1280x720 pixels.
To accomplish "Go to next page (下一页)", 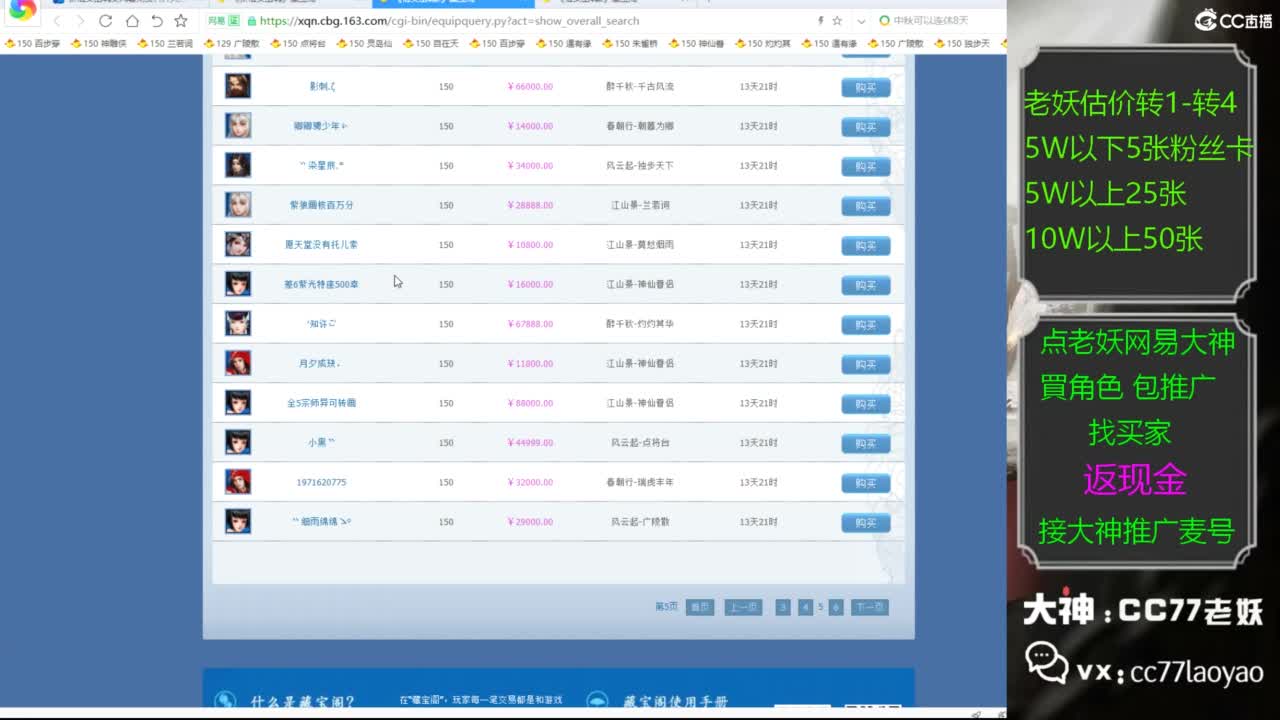I will (870, 607).
